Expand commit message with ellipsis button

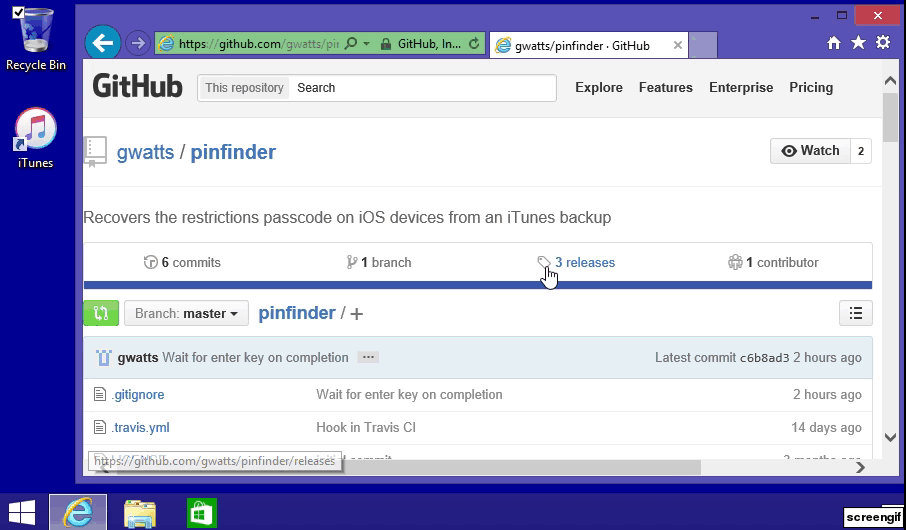coord(368,357)
